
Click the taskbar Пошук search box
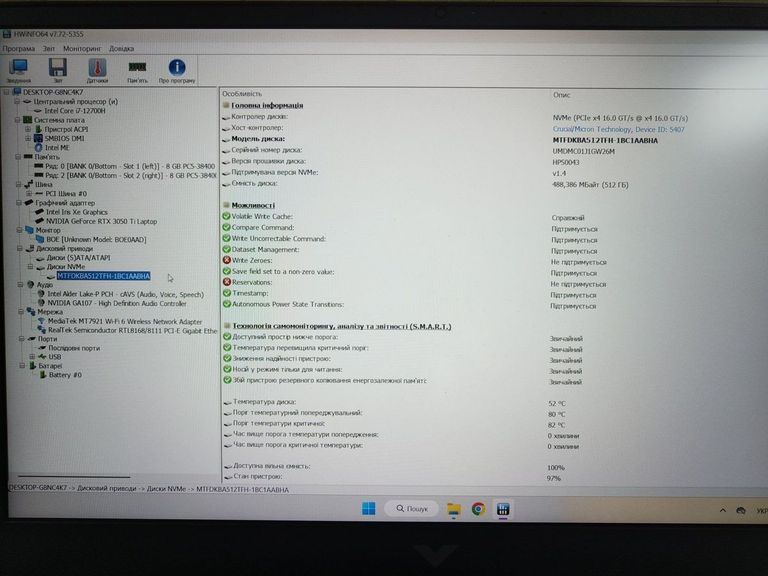pyautogui.click(x=412, y=508)
